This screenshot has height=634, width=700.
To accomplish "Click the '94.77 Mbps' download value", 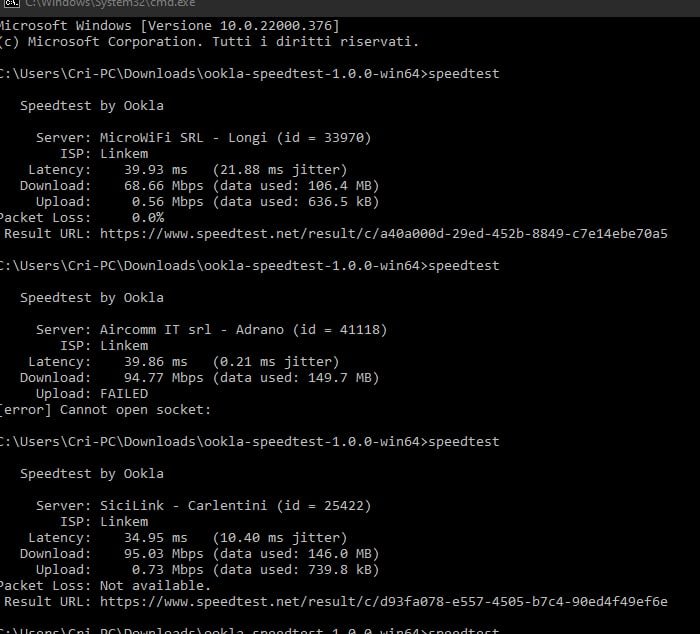I will click(163, 378).
